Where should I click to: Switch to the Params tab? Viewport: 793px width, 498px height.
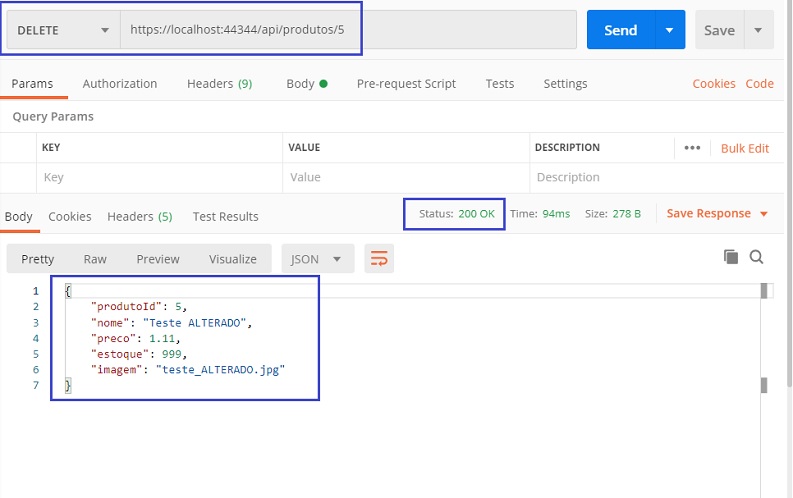pos(32,84)
